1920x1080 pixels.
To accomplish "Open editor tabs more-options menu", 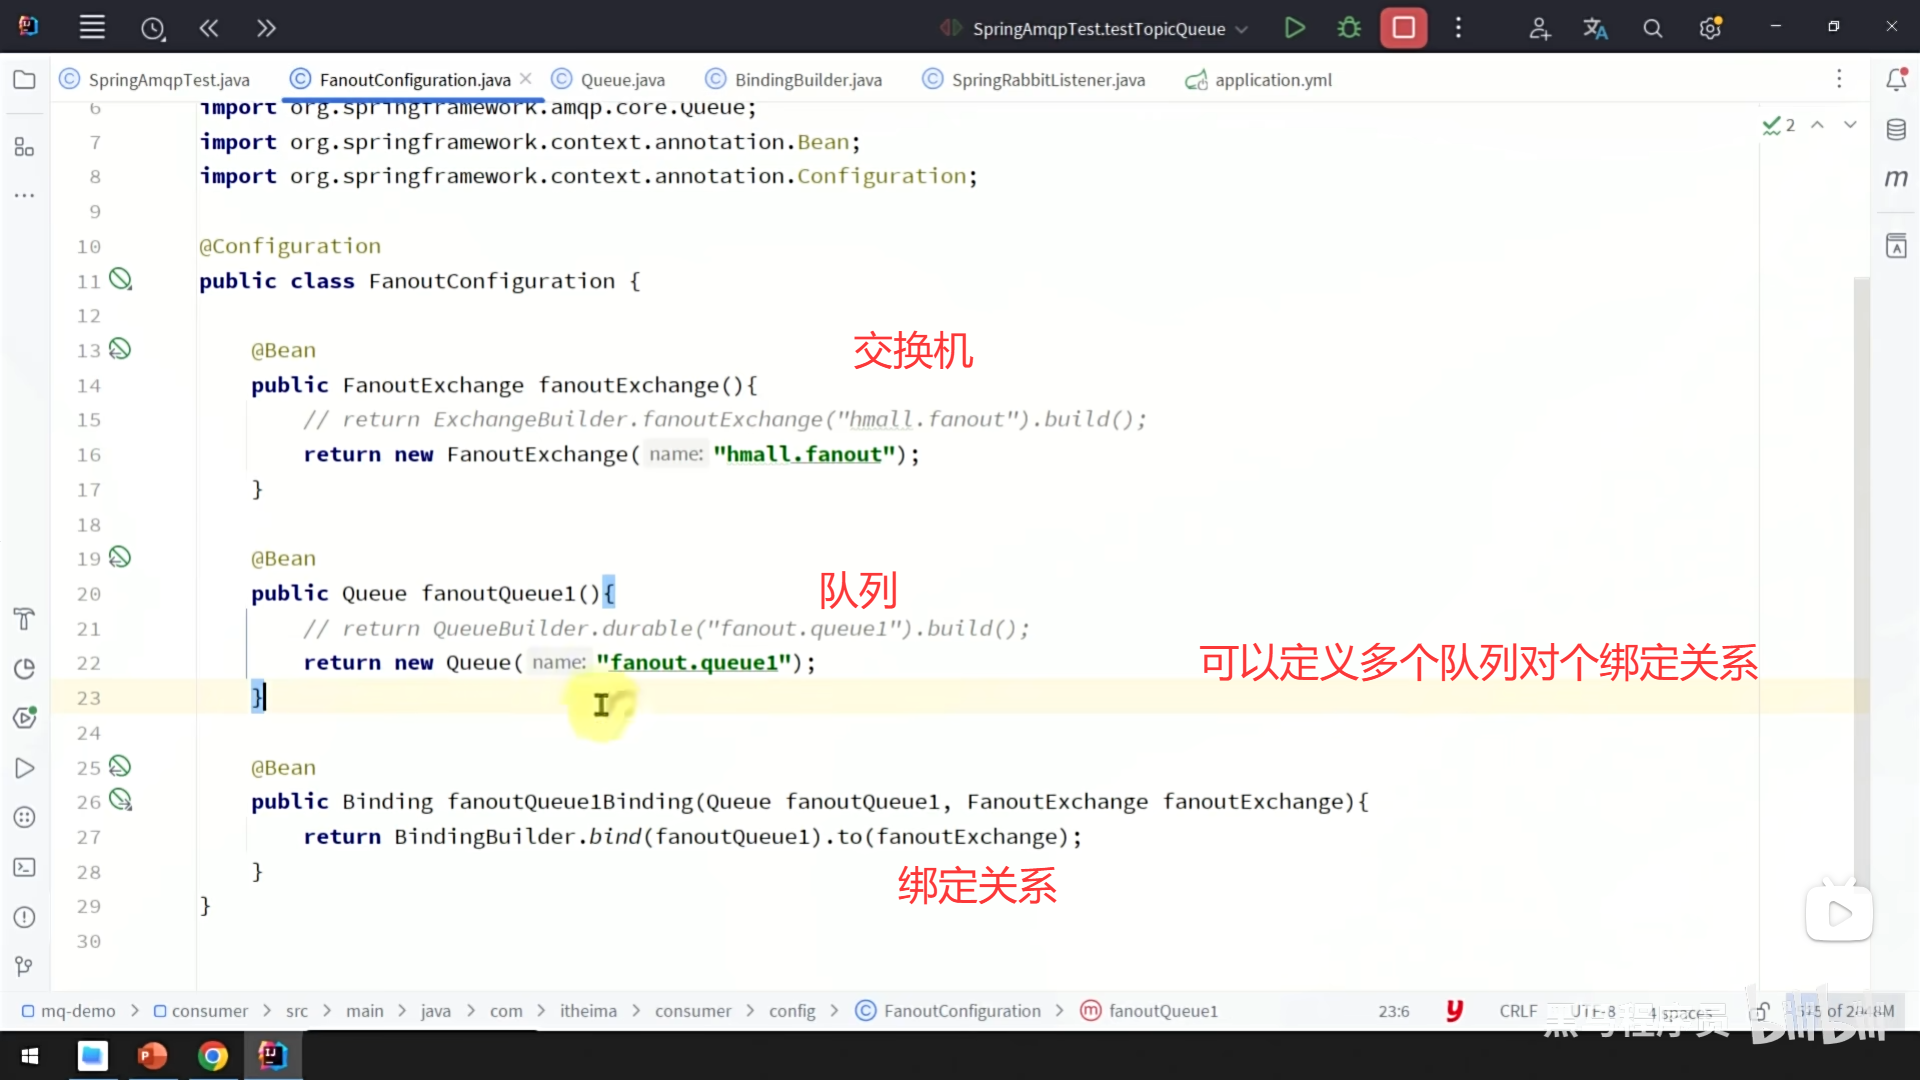I will tap(1838, 79).
